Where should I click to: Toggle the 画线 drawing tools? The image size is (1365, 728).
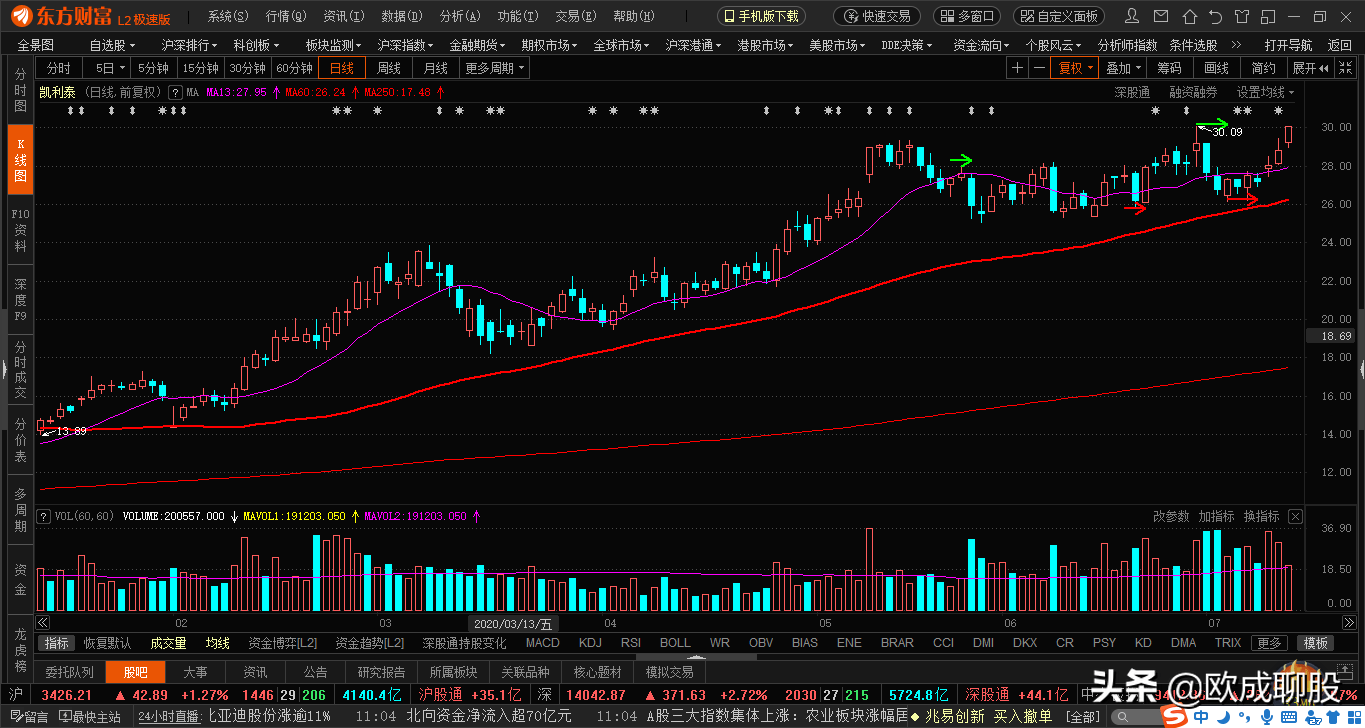click(1216, 68)
